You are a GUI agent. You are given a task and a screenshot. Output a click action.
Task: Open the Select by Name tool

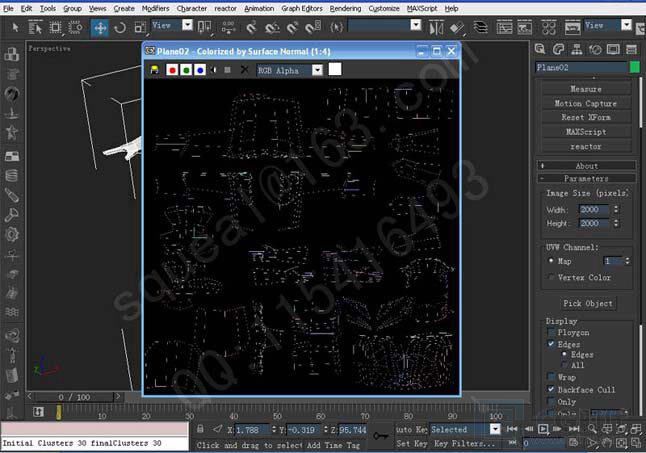click(x=35, y=28)
